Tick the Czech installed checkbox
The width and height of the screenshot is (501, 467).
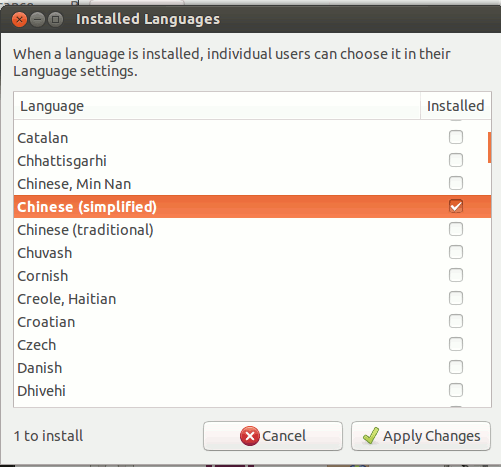pyautogui.click(x=456, y=344)
